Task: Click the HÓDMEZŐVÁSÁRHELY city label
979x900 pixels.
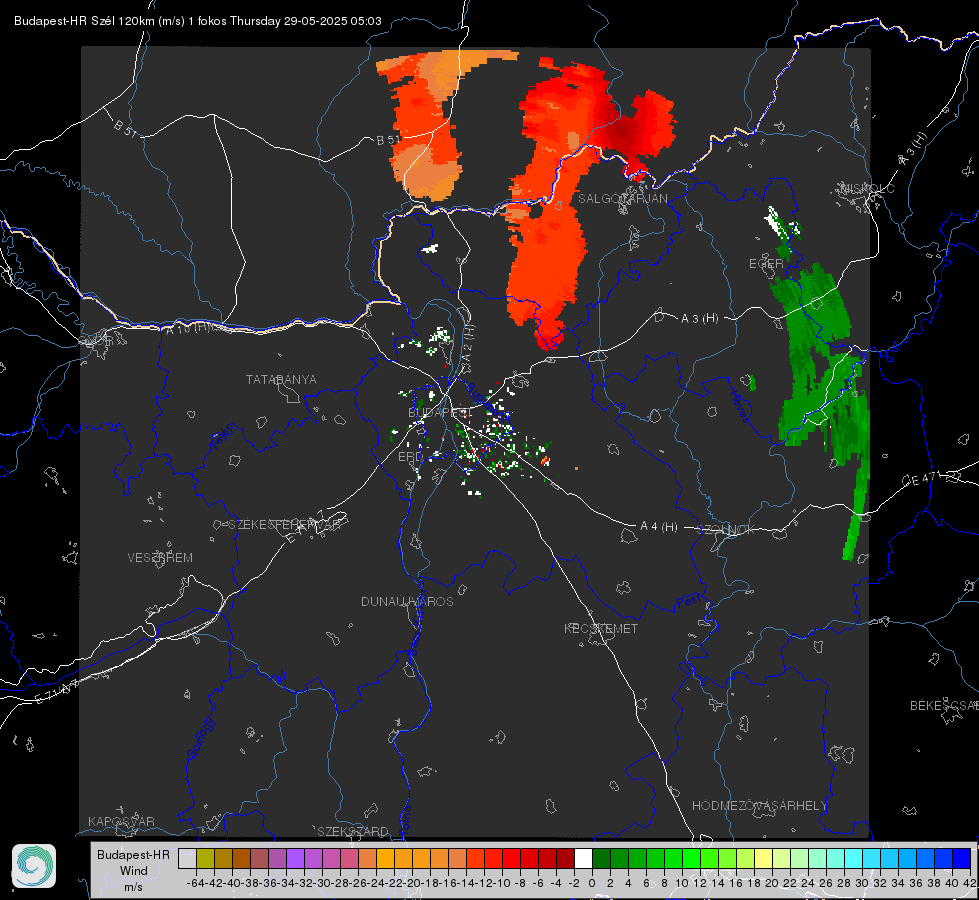Action: 760,806
